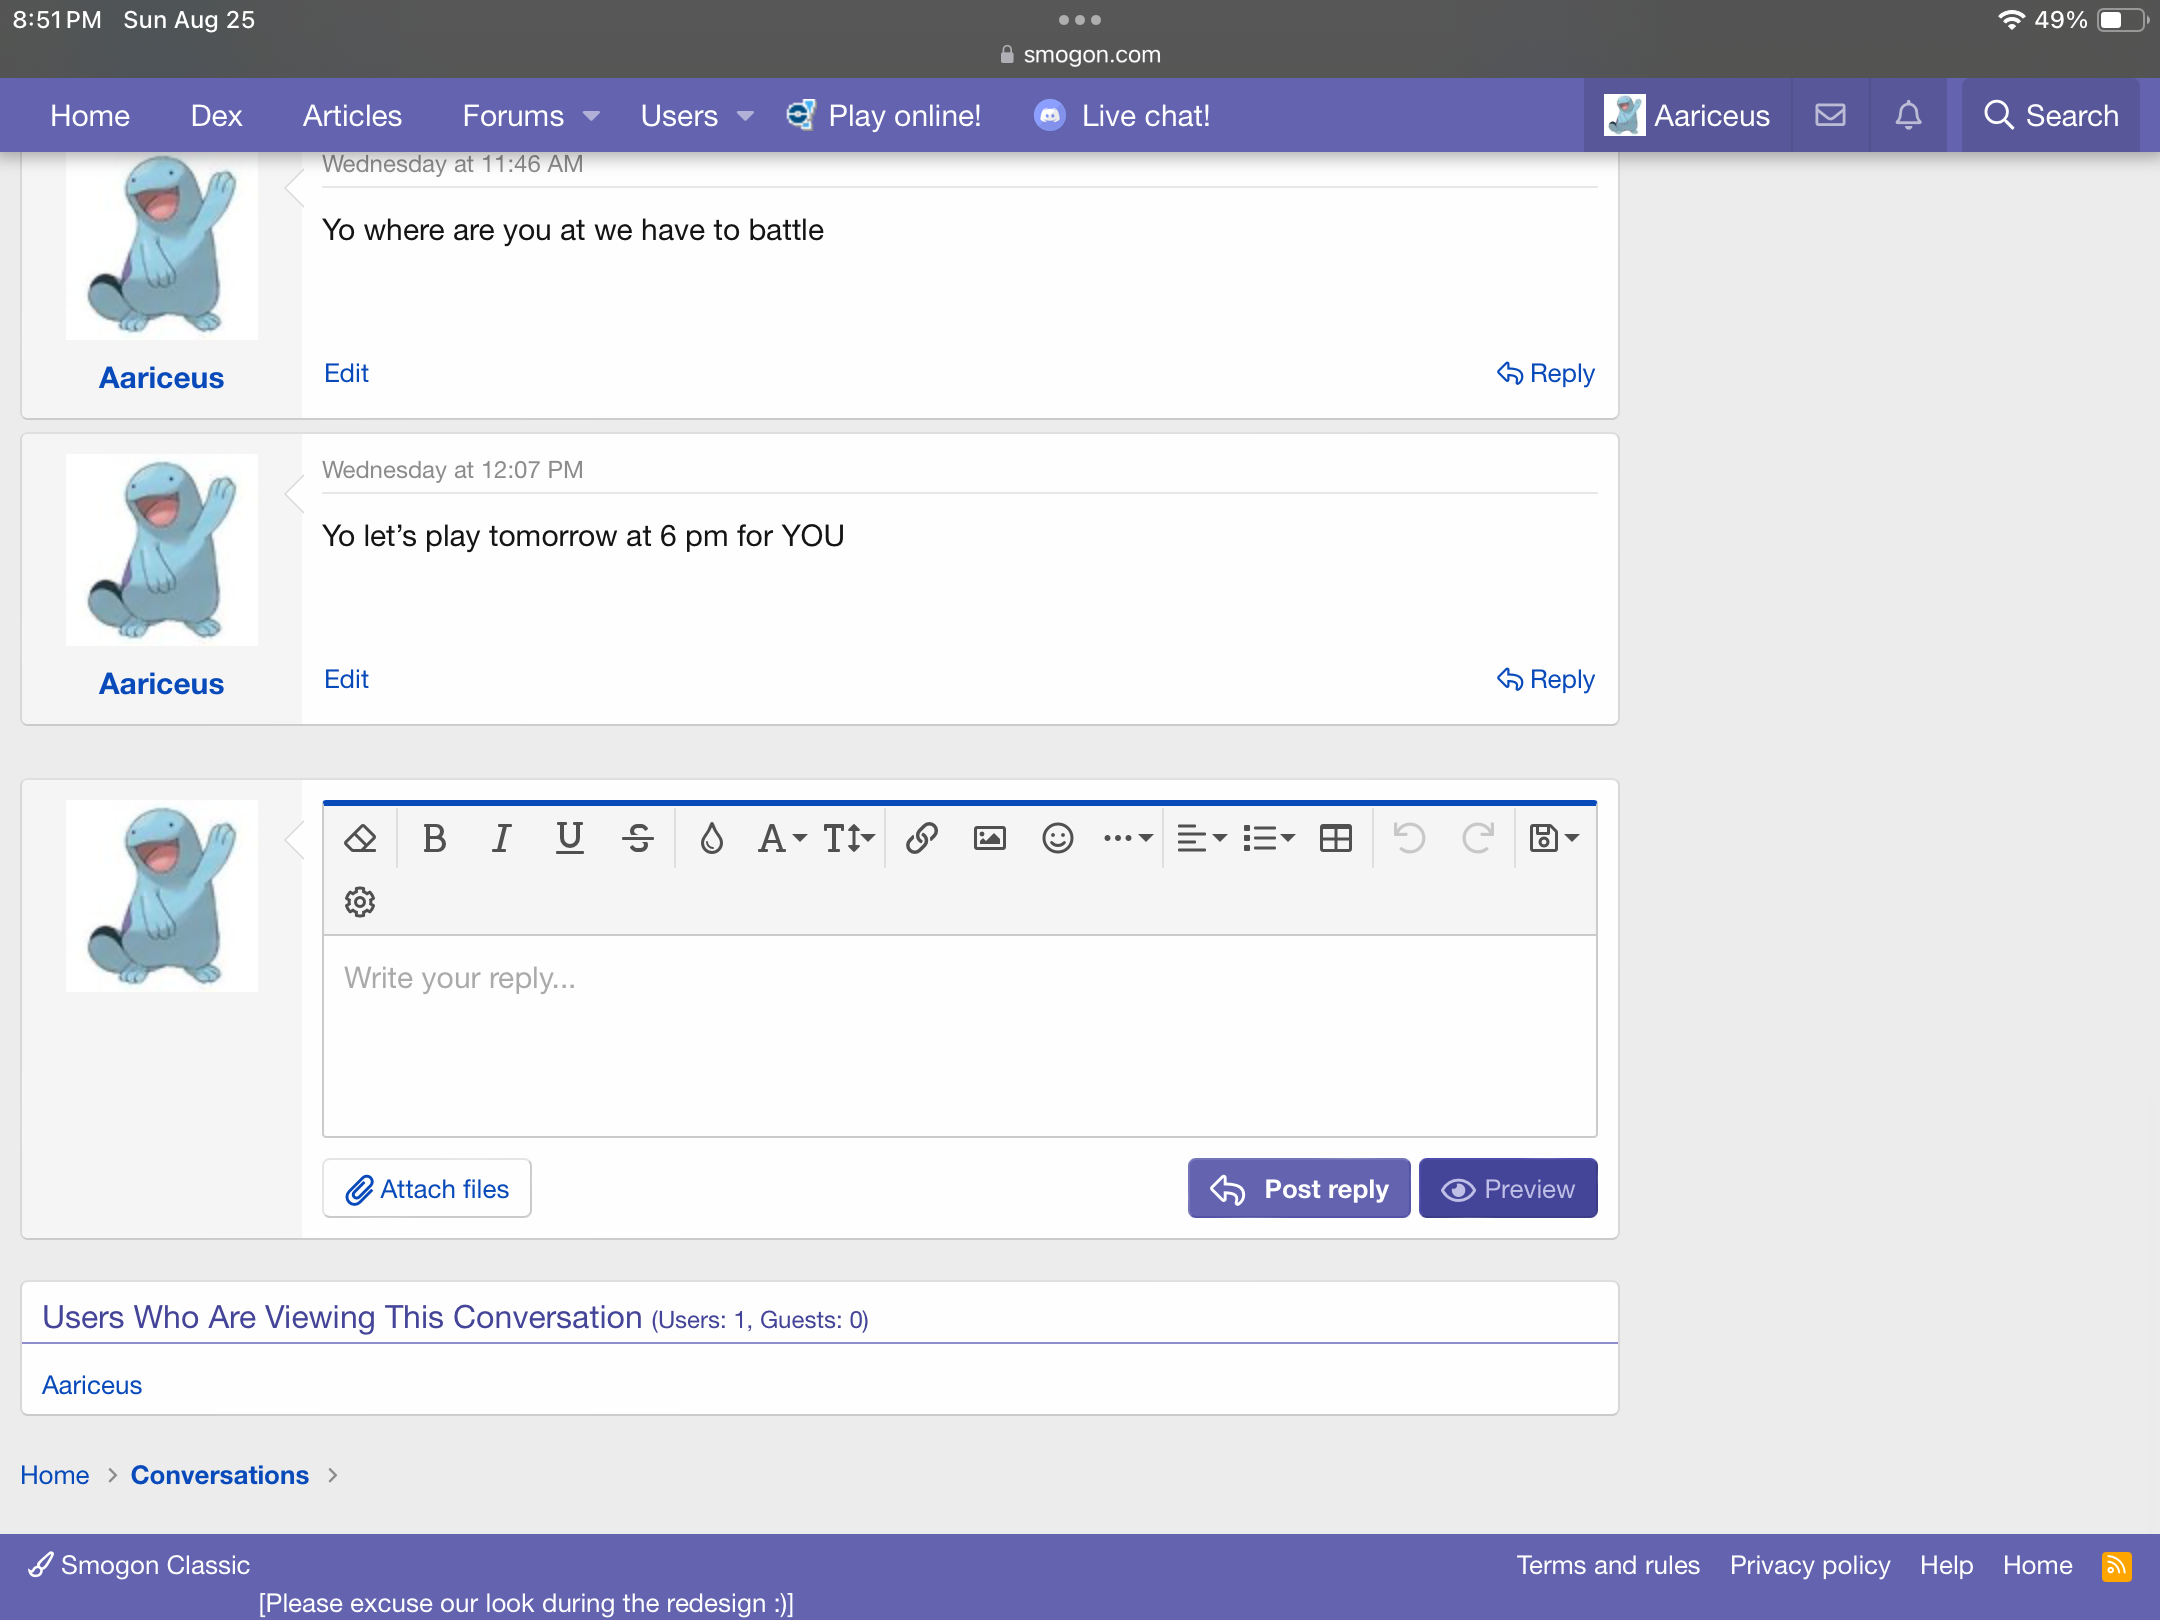Open the font size dropdown
2160x1620 pixels.
click(849, 838)
